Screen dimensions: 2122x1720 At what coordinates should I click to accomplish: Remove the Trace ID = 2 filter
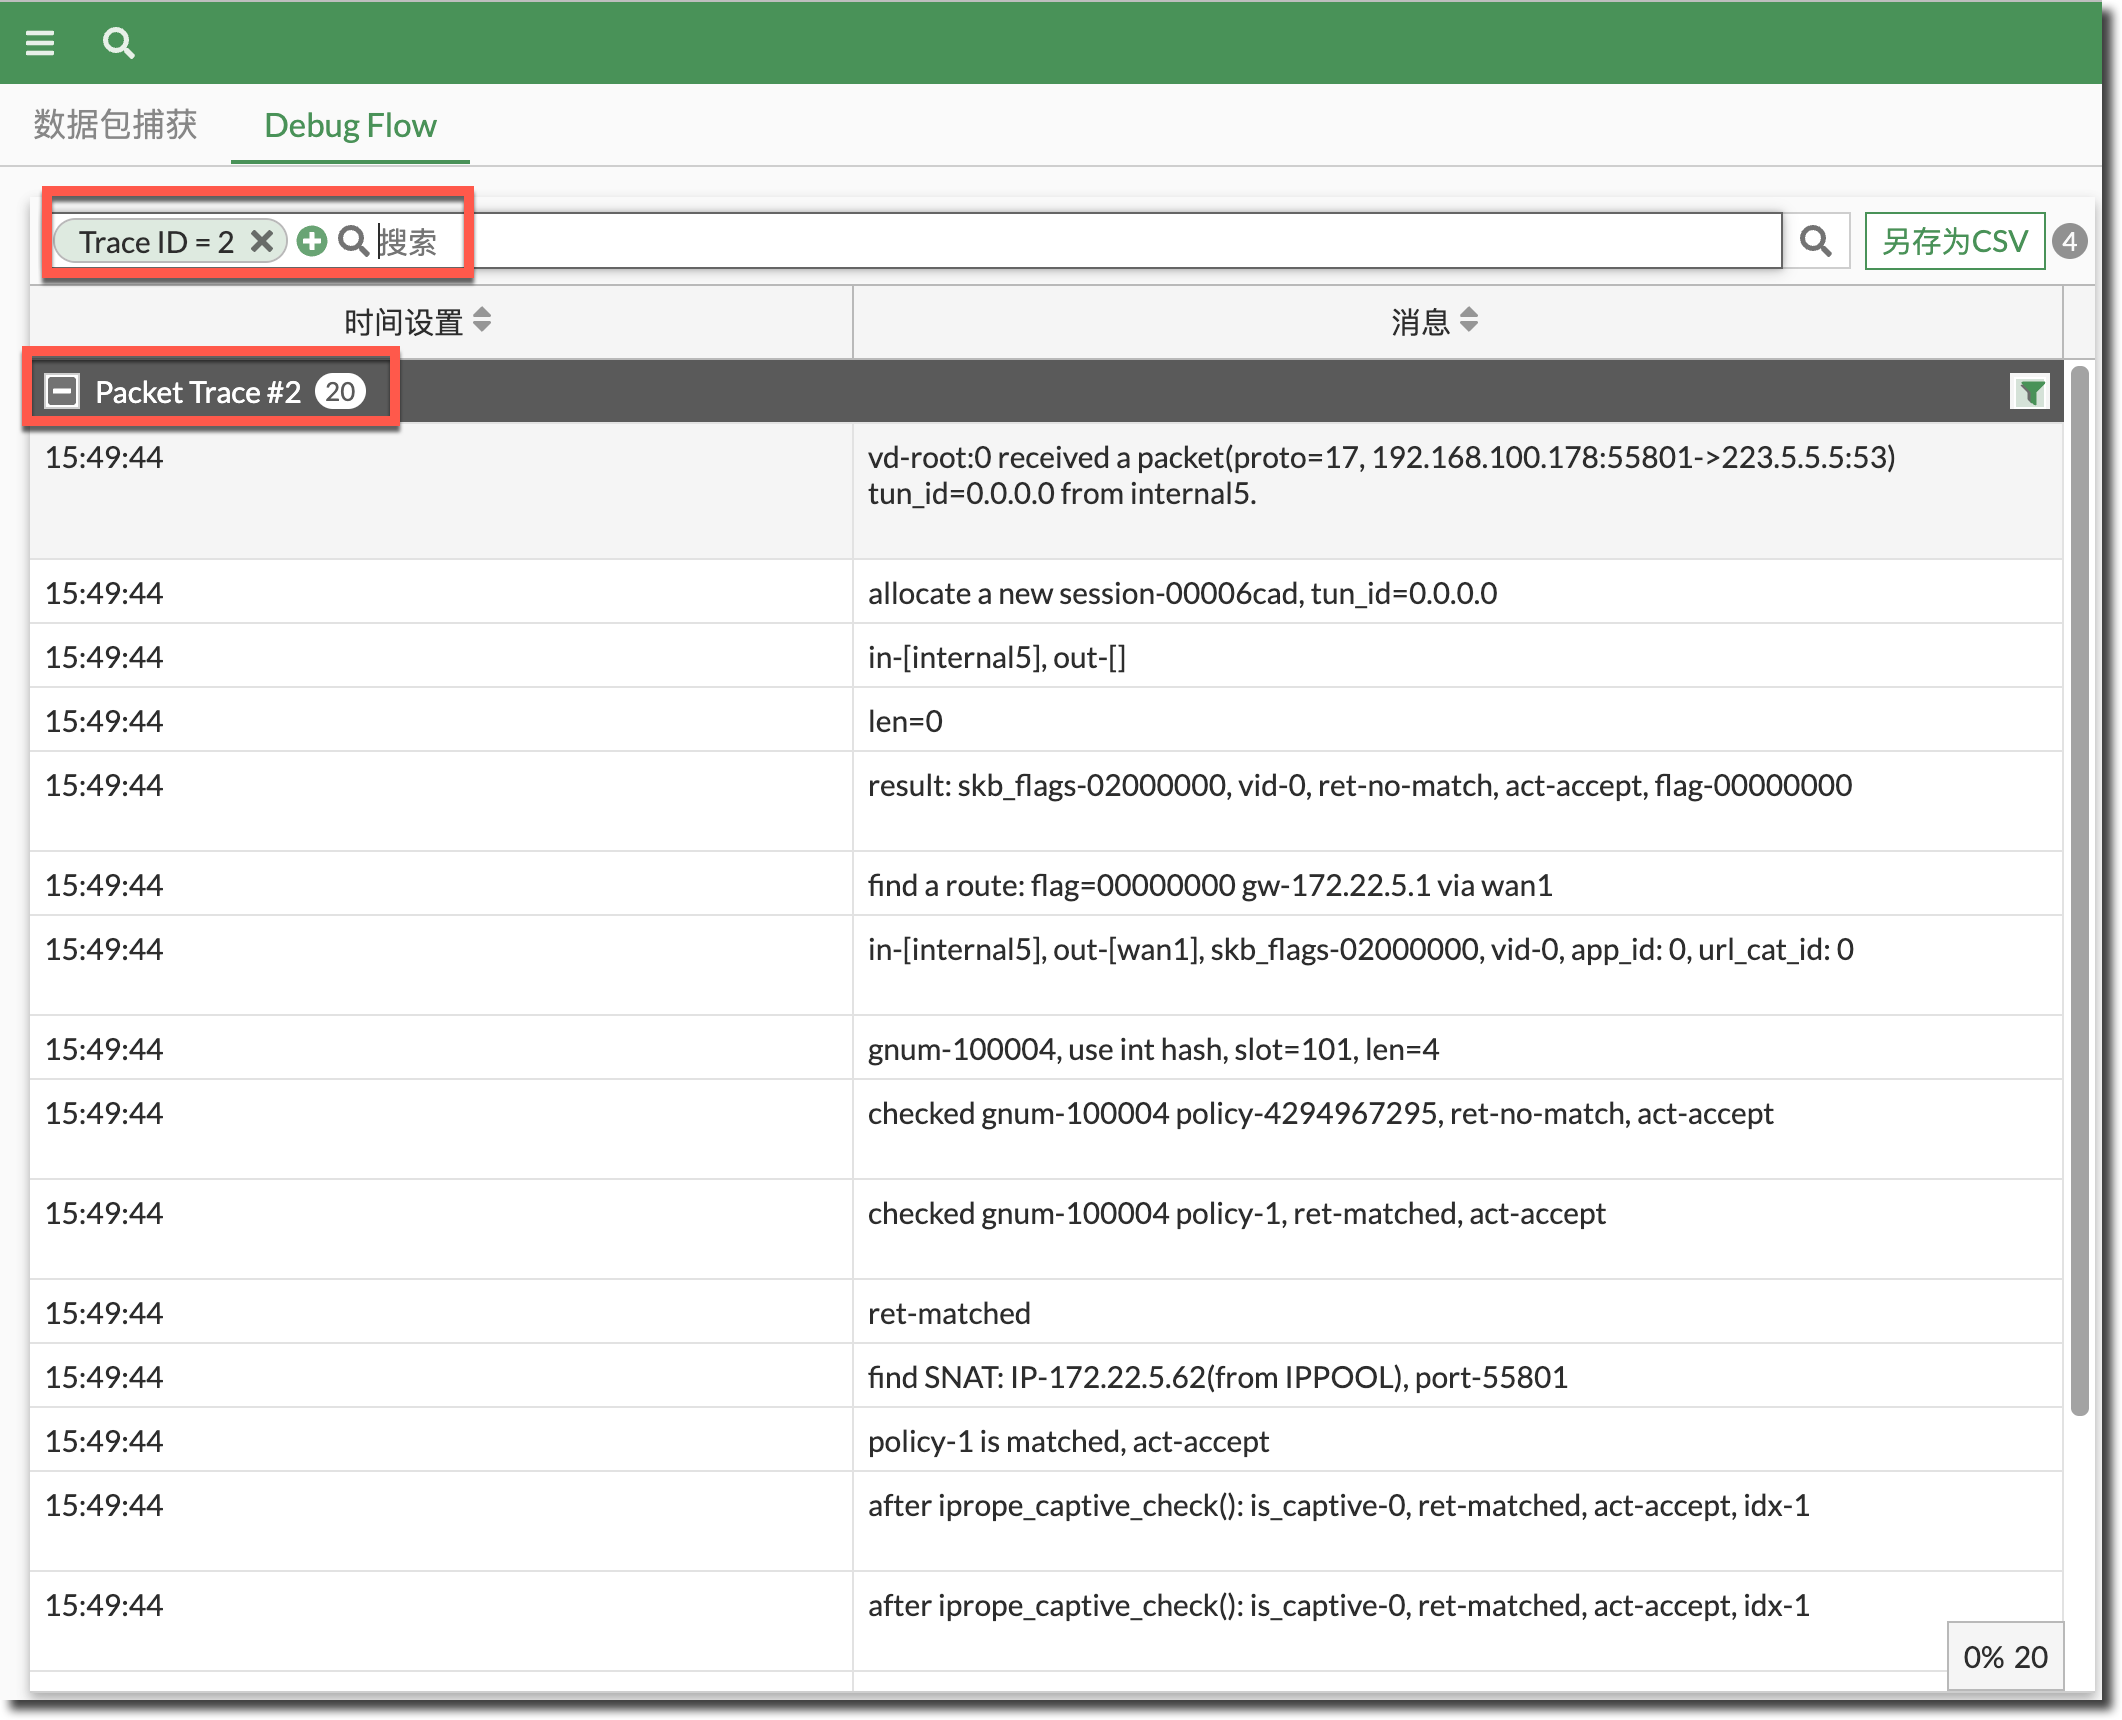click(x=262, y=241)
